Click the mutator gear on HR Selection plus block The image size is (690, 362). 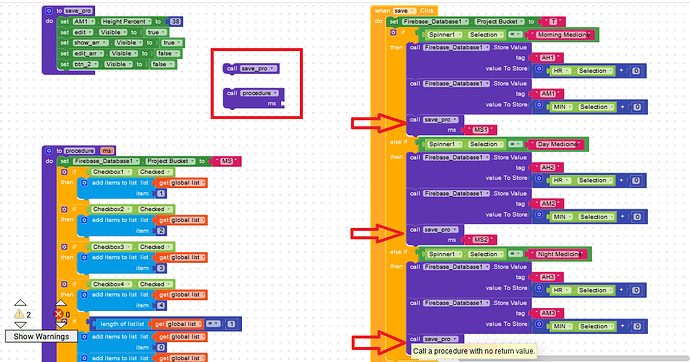(x=539, y=70)
